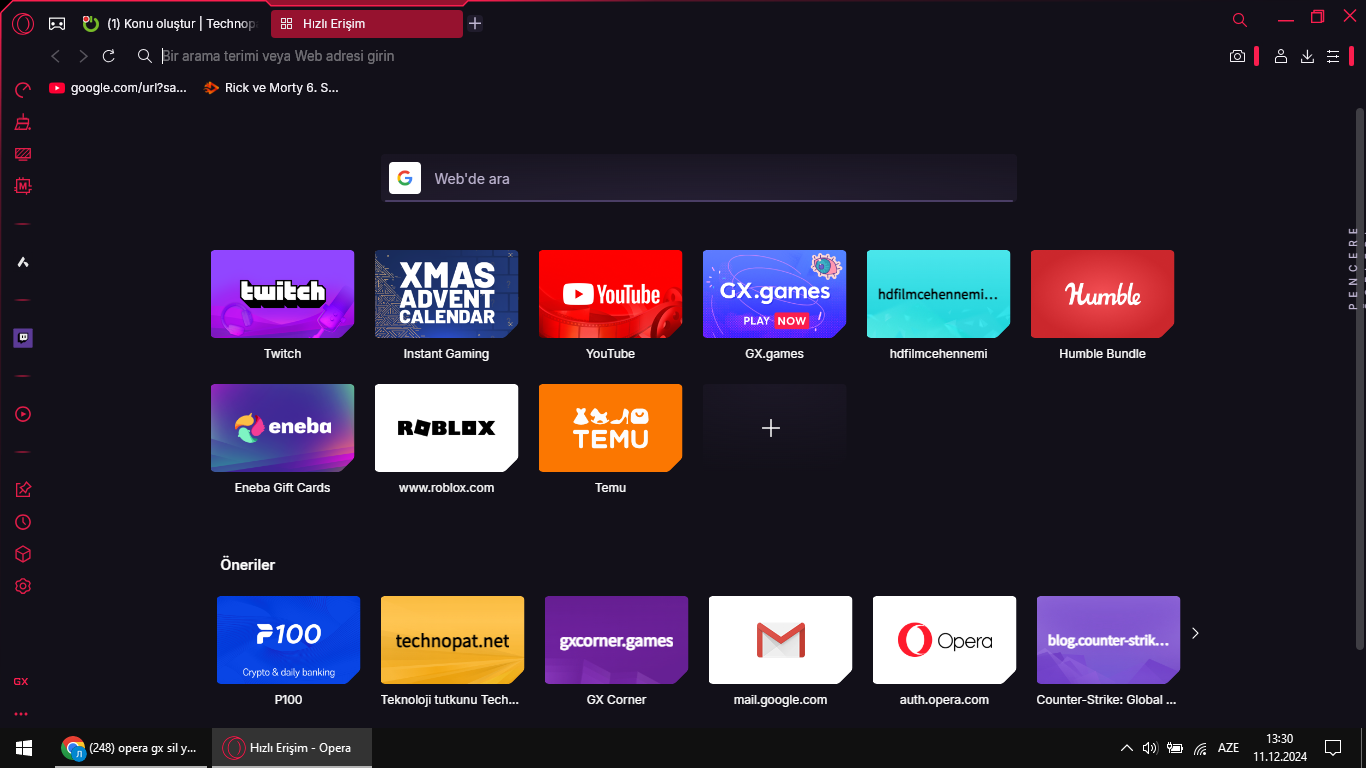This screenshot has width=1366, height=768.
Task: Open extensions cube icon
Action: coord(22,554)
